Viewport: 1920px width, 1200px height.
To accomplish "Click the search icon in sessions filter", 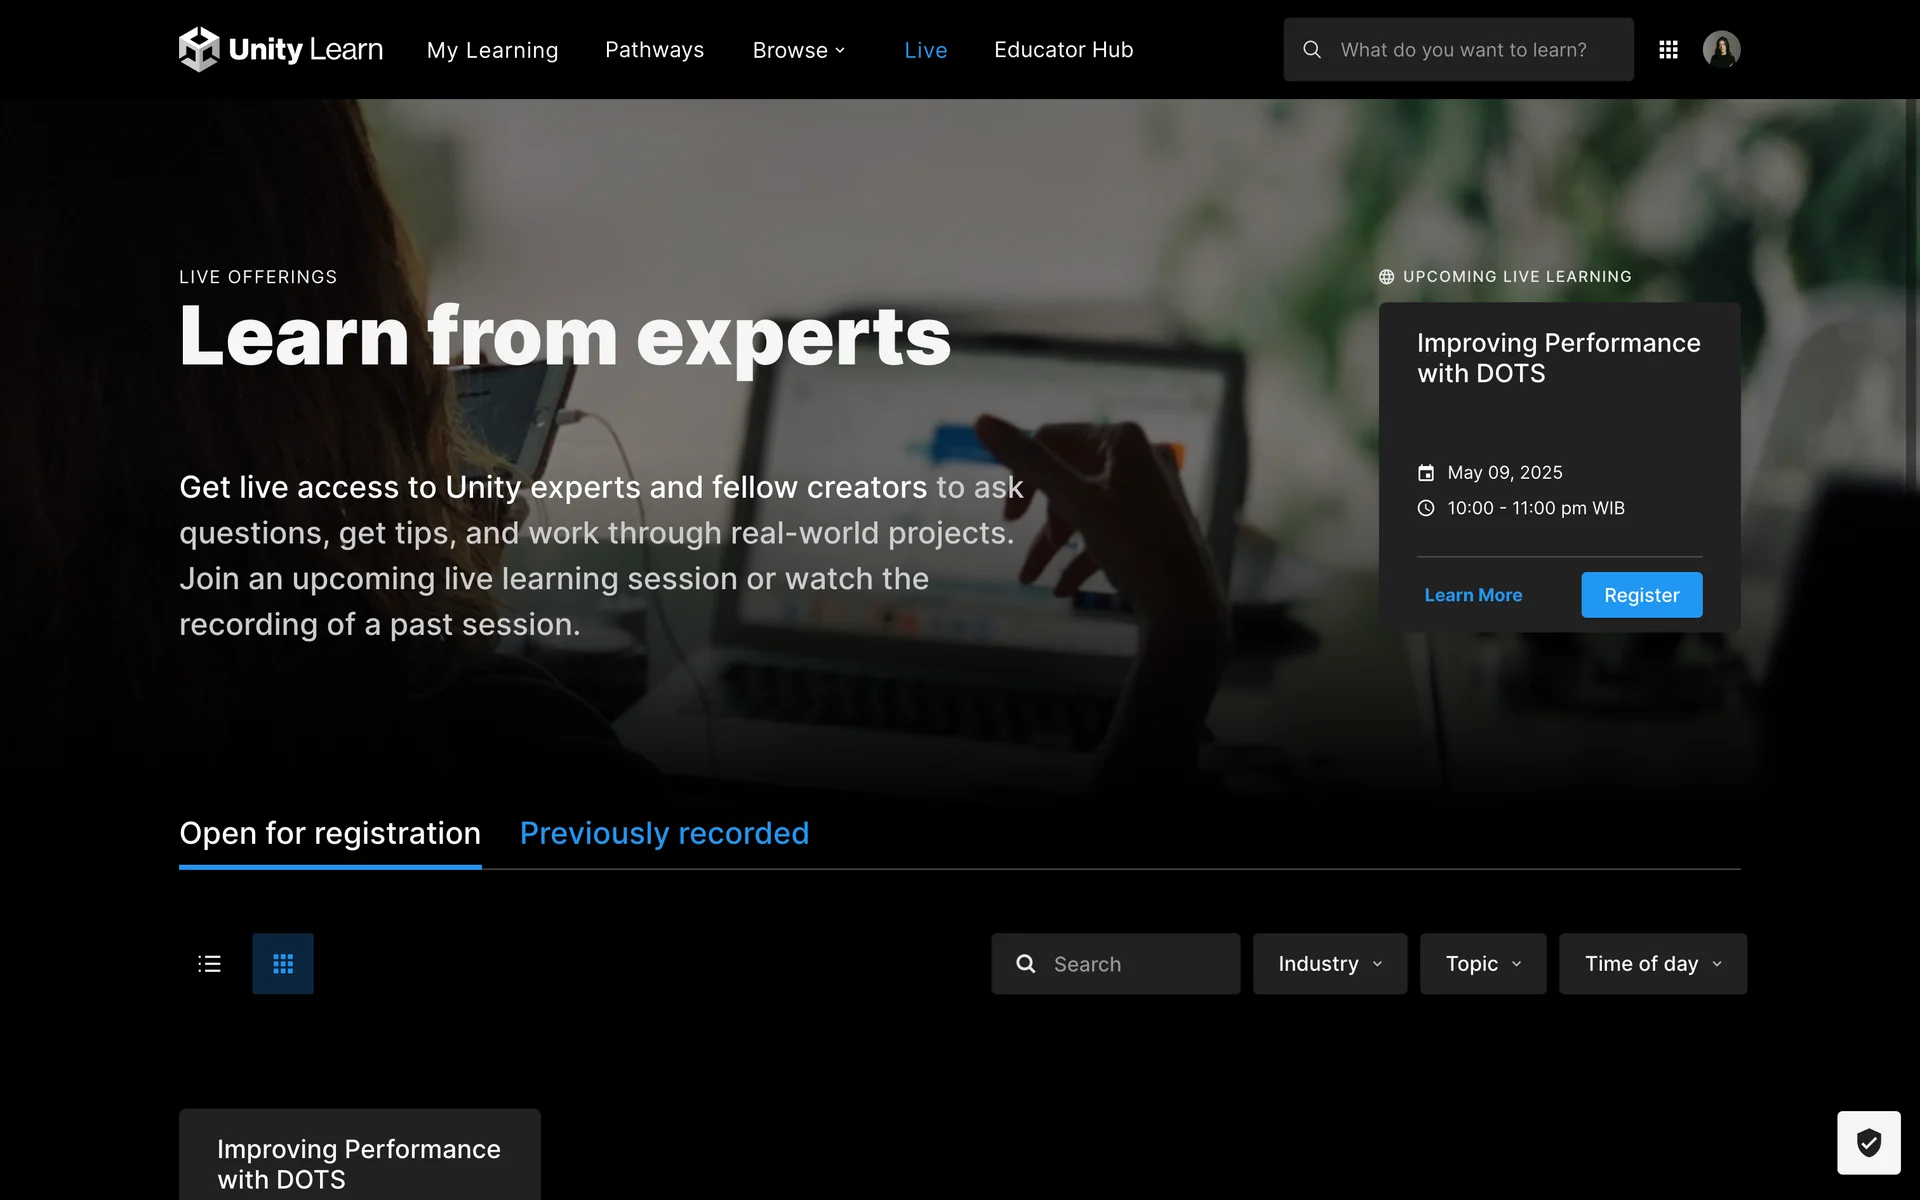I will point(1025,964).
